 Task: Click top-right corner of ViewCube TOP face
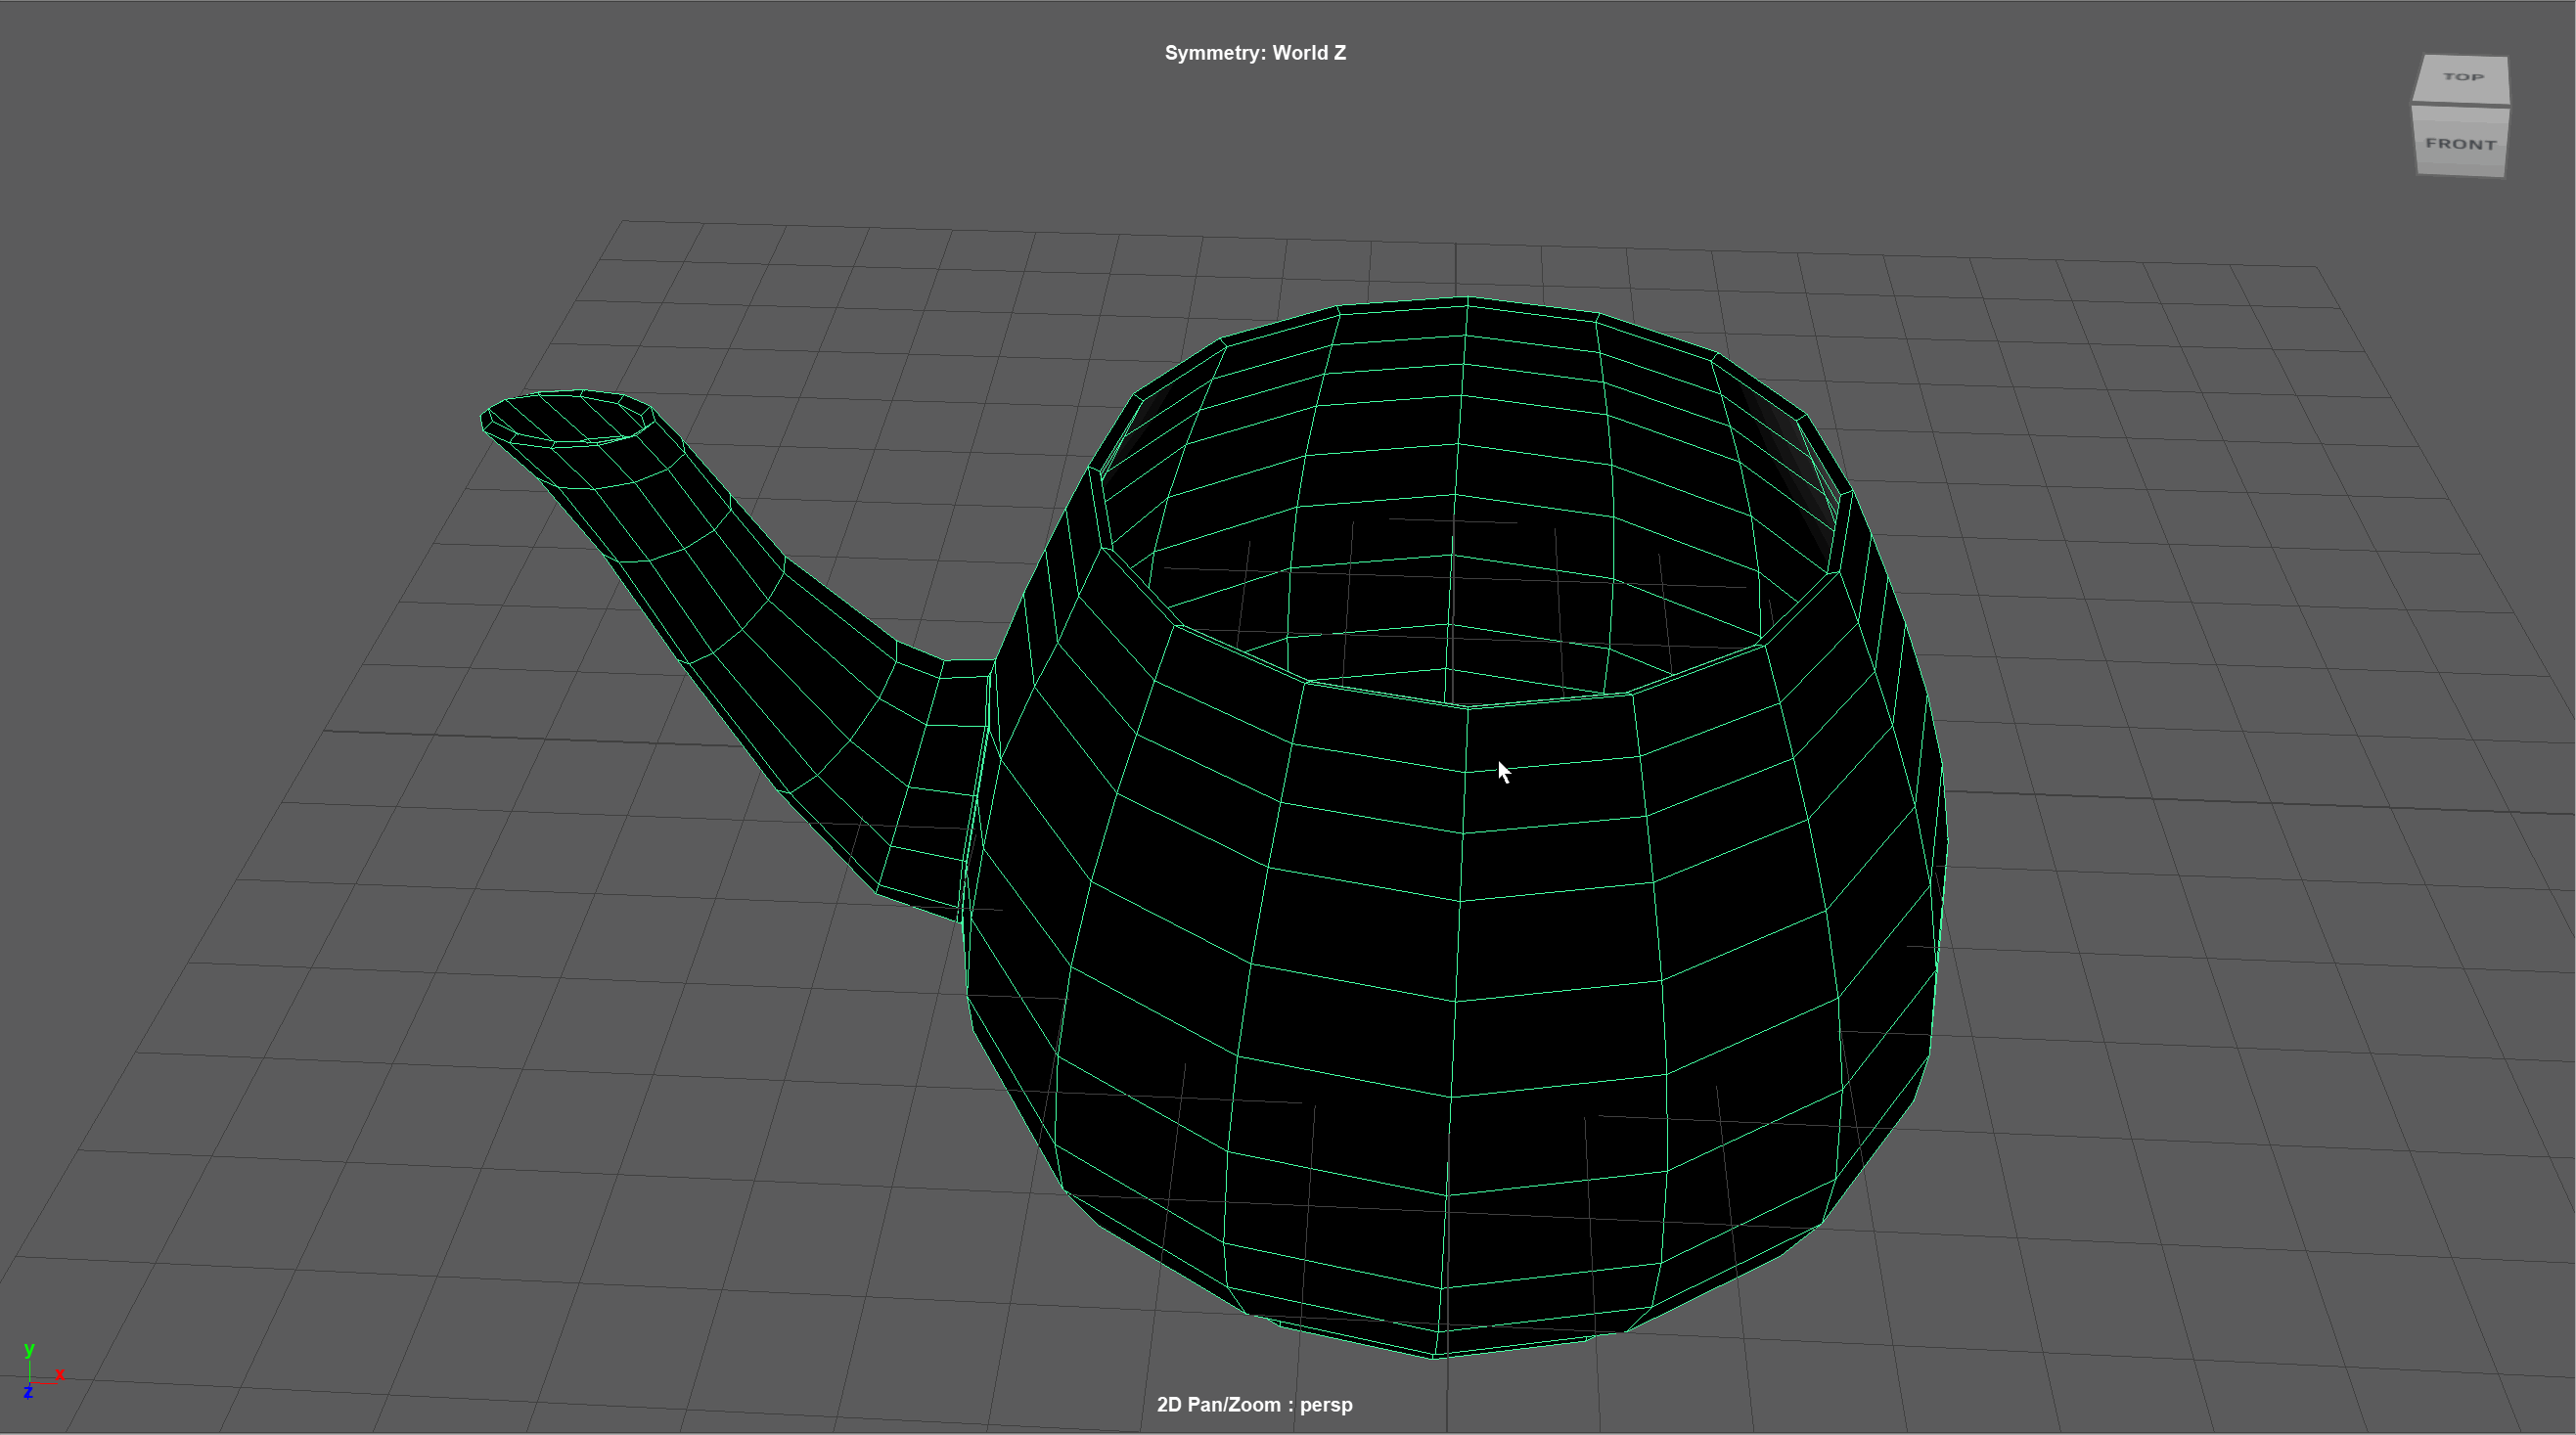click(2506, 60)
